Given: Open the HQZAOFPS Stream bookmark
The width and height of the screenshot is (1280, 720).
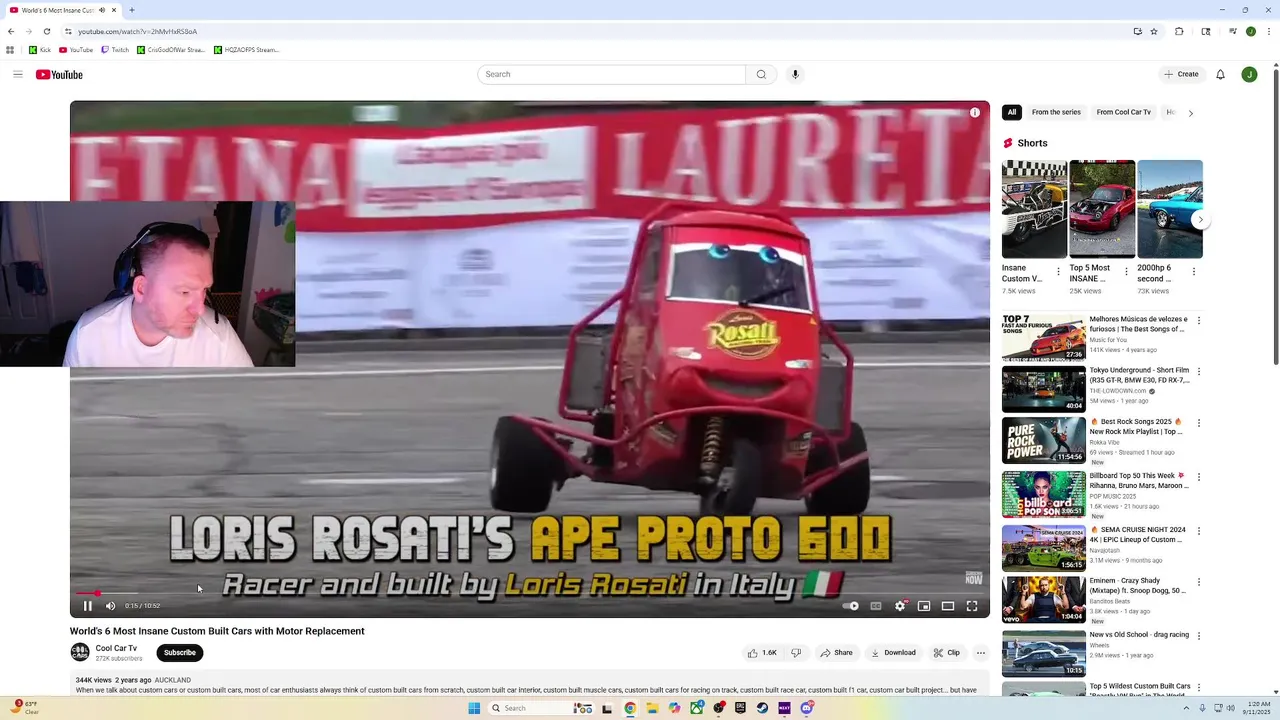Looking at the screenshot, I should [247, 50].
